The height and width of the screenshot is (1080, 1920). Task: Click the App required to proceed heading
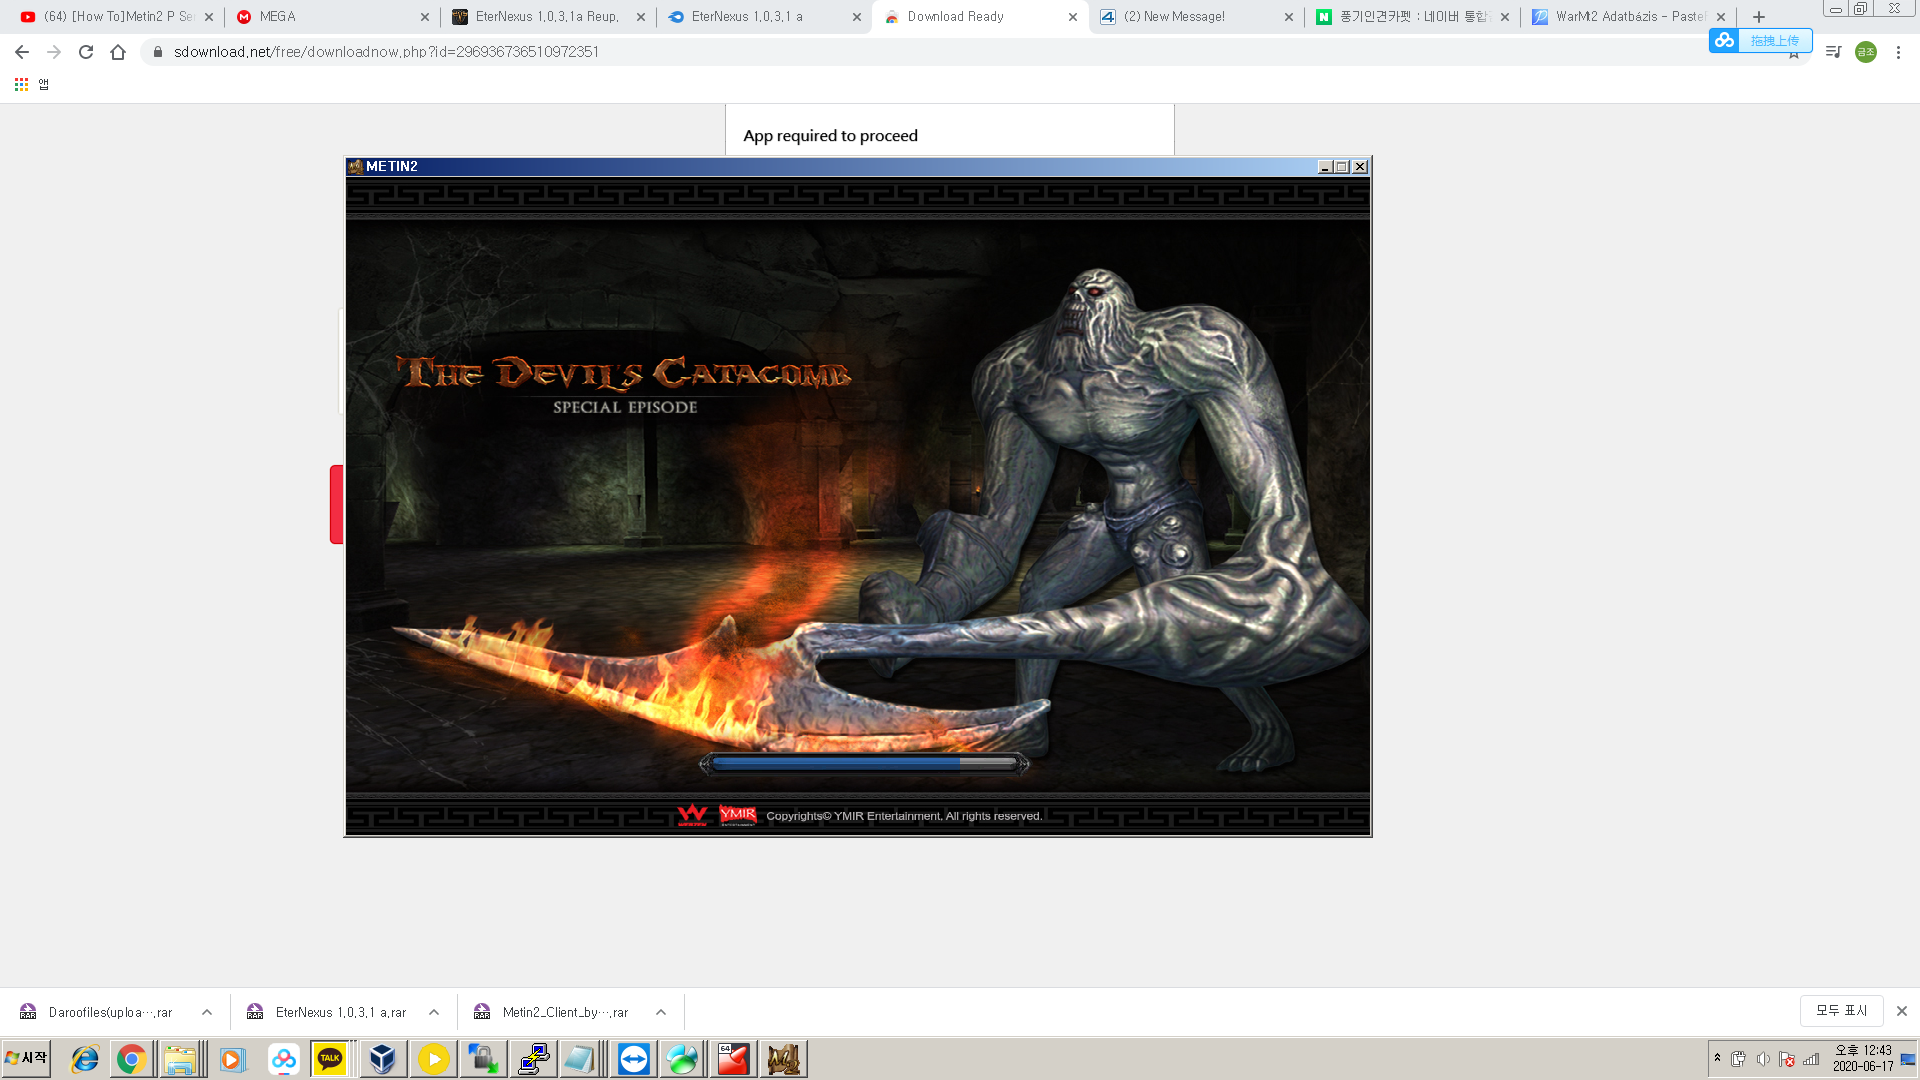tap(830, 136)
